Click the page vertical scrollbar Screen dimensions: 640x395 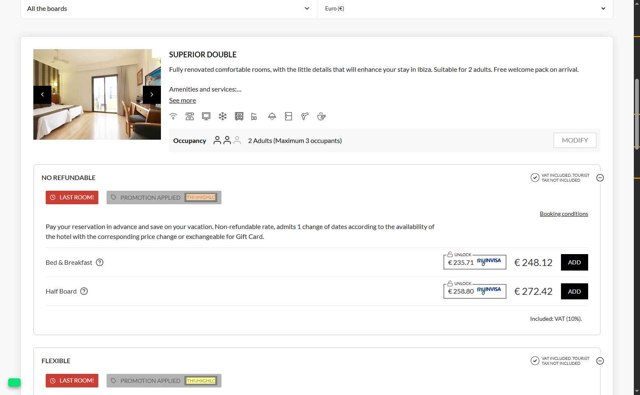[637, 113]
